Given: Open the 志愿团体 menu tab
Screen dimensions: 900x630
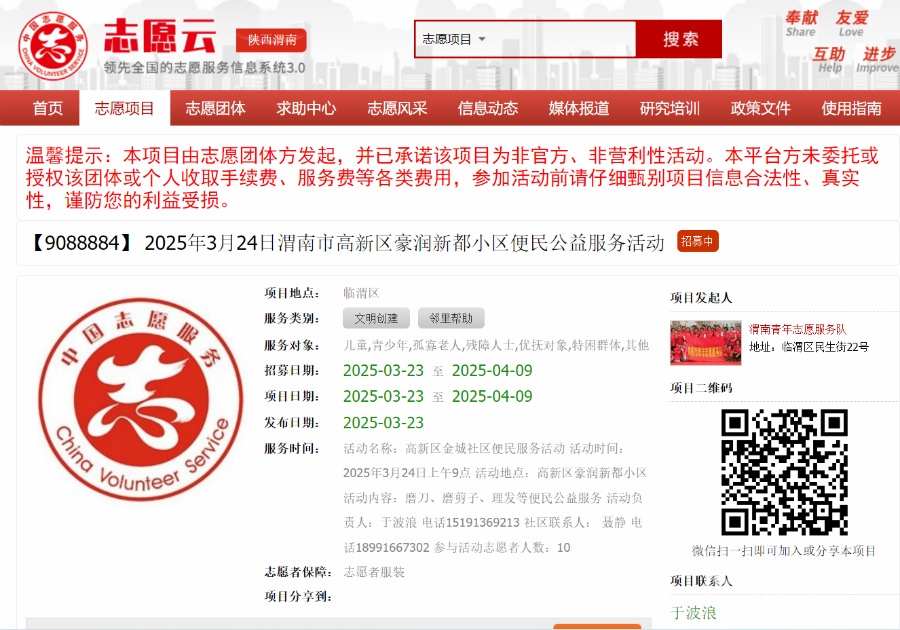Looking at the screenshot, I should click(215, 108).
